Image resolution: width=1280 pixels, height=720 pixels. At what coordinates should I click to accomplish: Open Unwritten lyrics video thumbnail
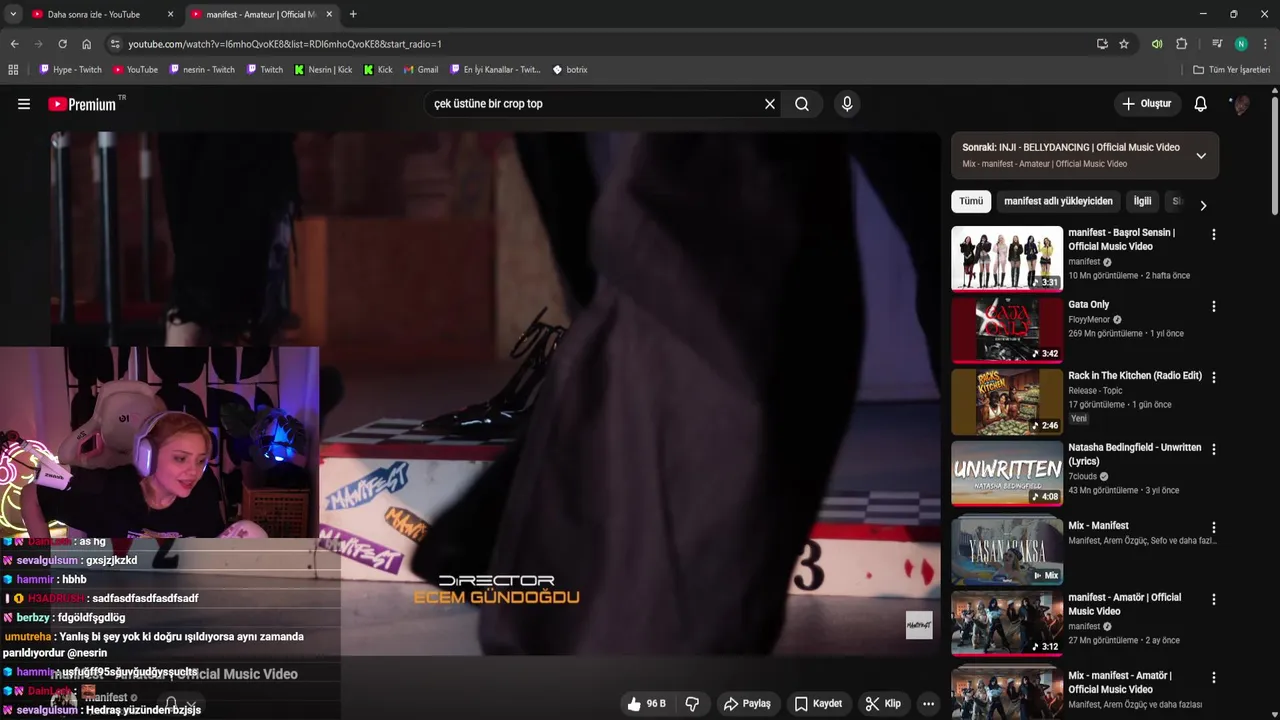(1007, 473)
